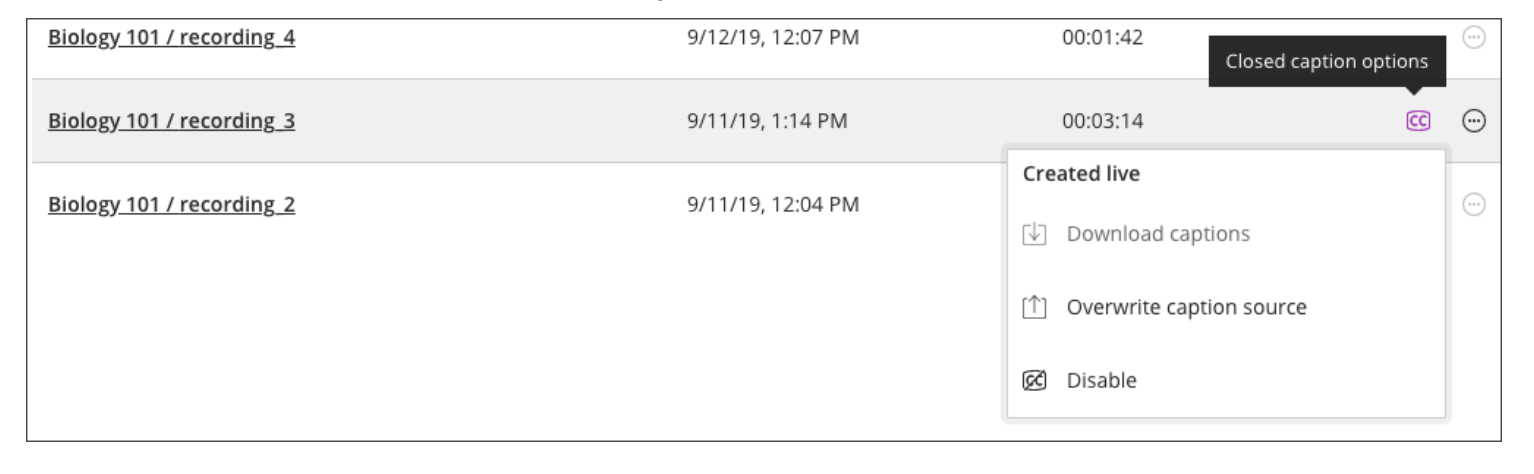Click the download arrow icon beside Download captions
The width and height of the screenshot is (1534, 474).
(1034, 234)
